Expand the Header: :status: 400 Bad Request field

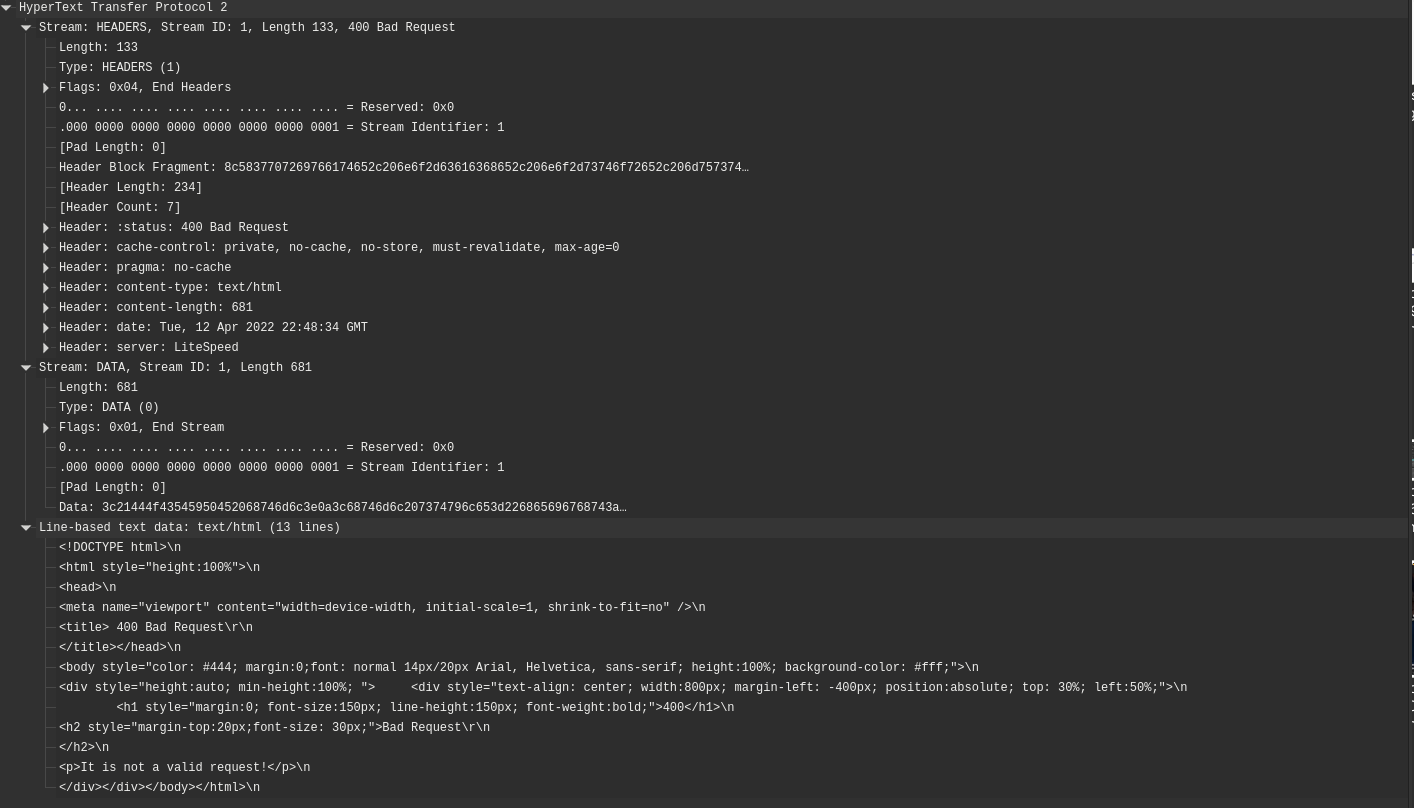point(46,227)
